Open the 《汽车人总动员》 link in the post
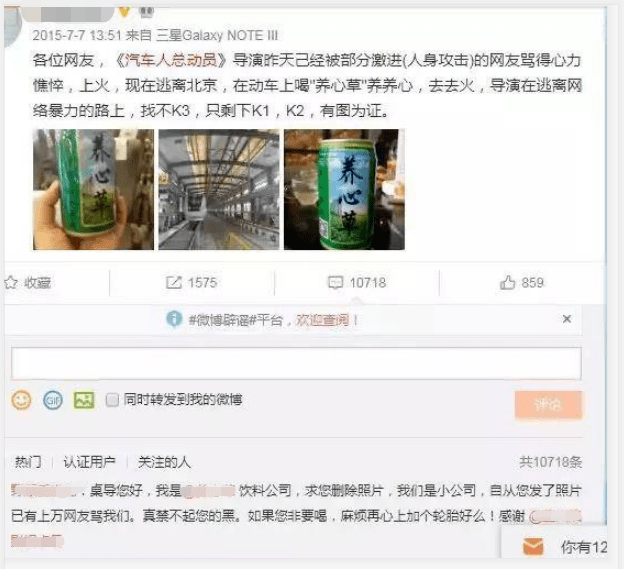The width and height of the screenshot is (624, 569). click(x=170, y=60)
